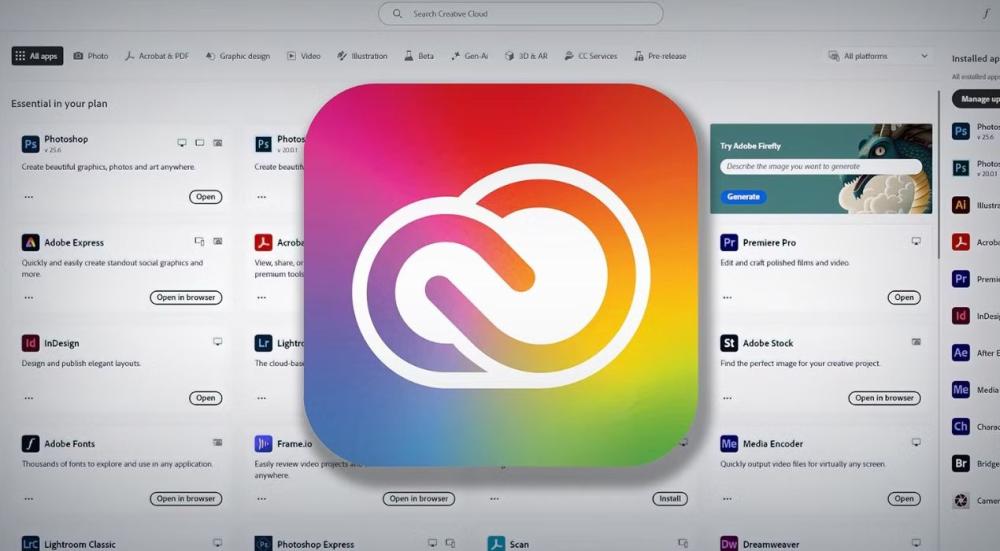Screen dimensions: 1000x551
Task: Click Bridge icon in installed apps sidebar
Action: [960, 464]
